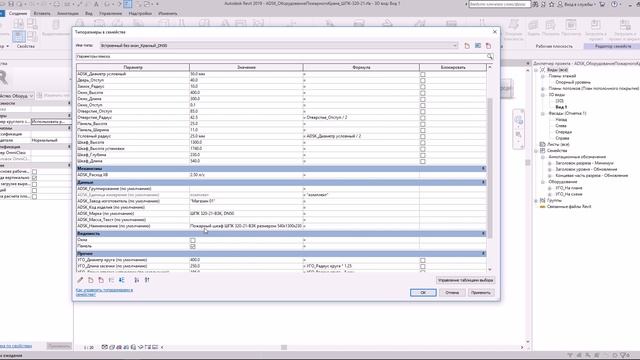Click the vertical scrollbar of parameter table

(x=490, y=167)
